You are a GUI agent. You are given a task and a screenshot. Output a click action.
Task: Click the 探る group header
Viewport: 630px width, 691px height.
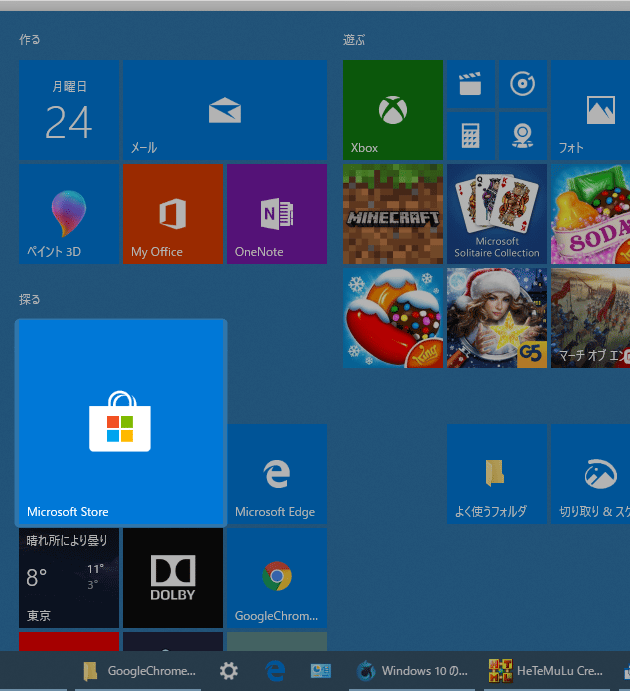click(x=30, y=300)
